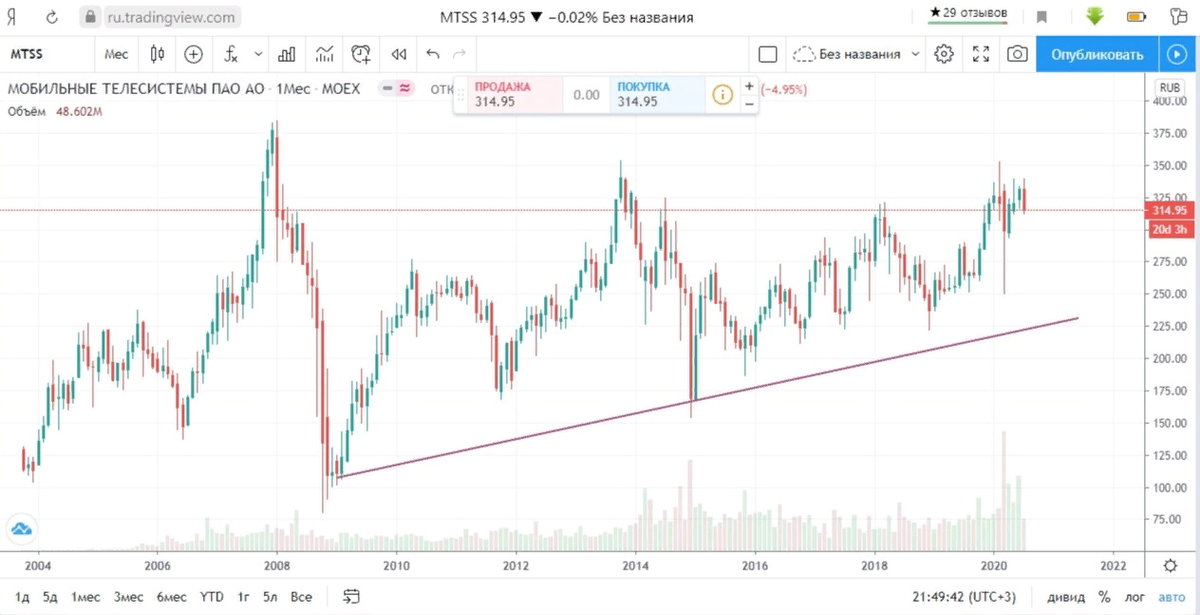Select the 1г time range
This screenshot has width=1200, height=615.
[x=243, y=597]
